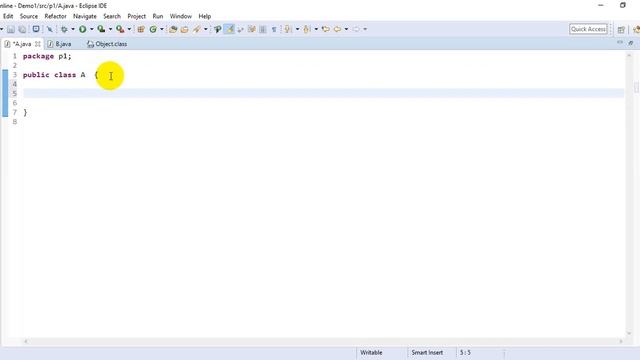Screen dimensions: 640x360
Task: Click the Coverage launch icon
Action: [101, 29]
